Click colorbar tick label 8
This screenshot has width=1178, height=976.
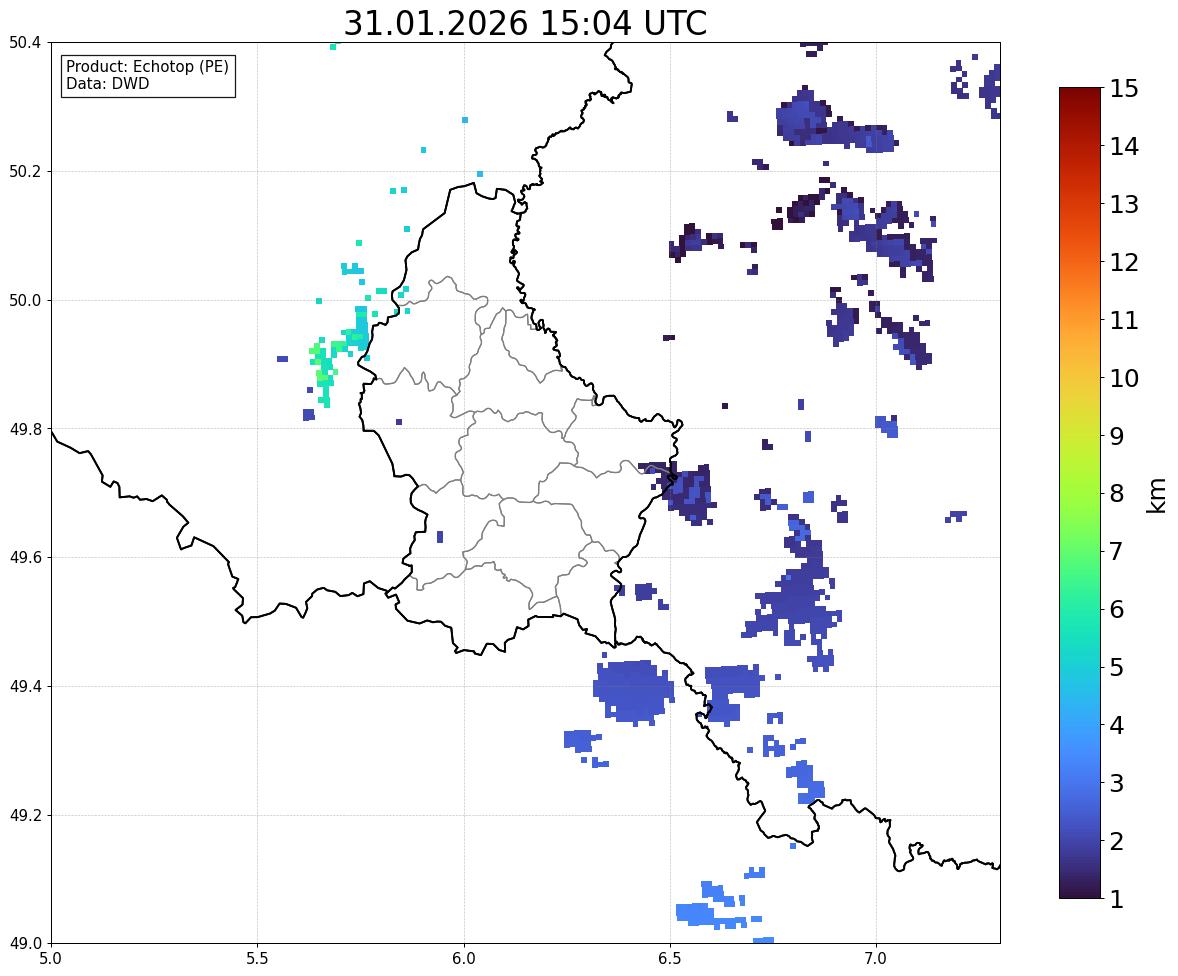click(x=1117, y=494)
